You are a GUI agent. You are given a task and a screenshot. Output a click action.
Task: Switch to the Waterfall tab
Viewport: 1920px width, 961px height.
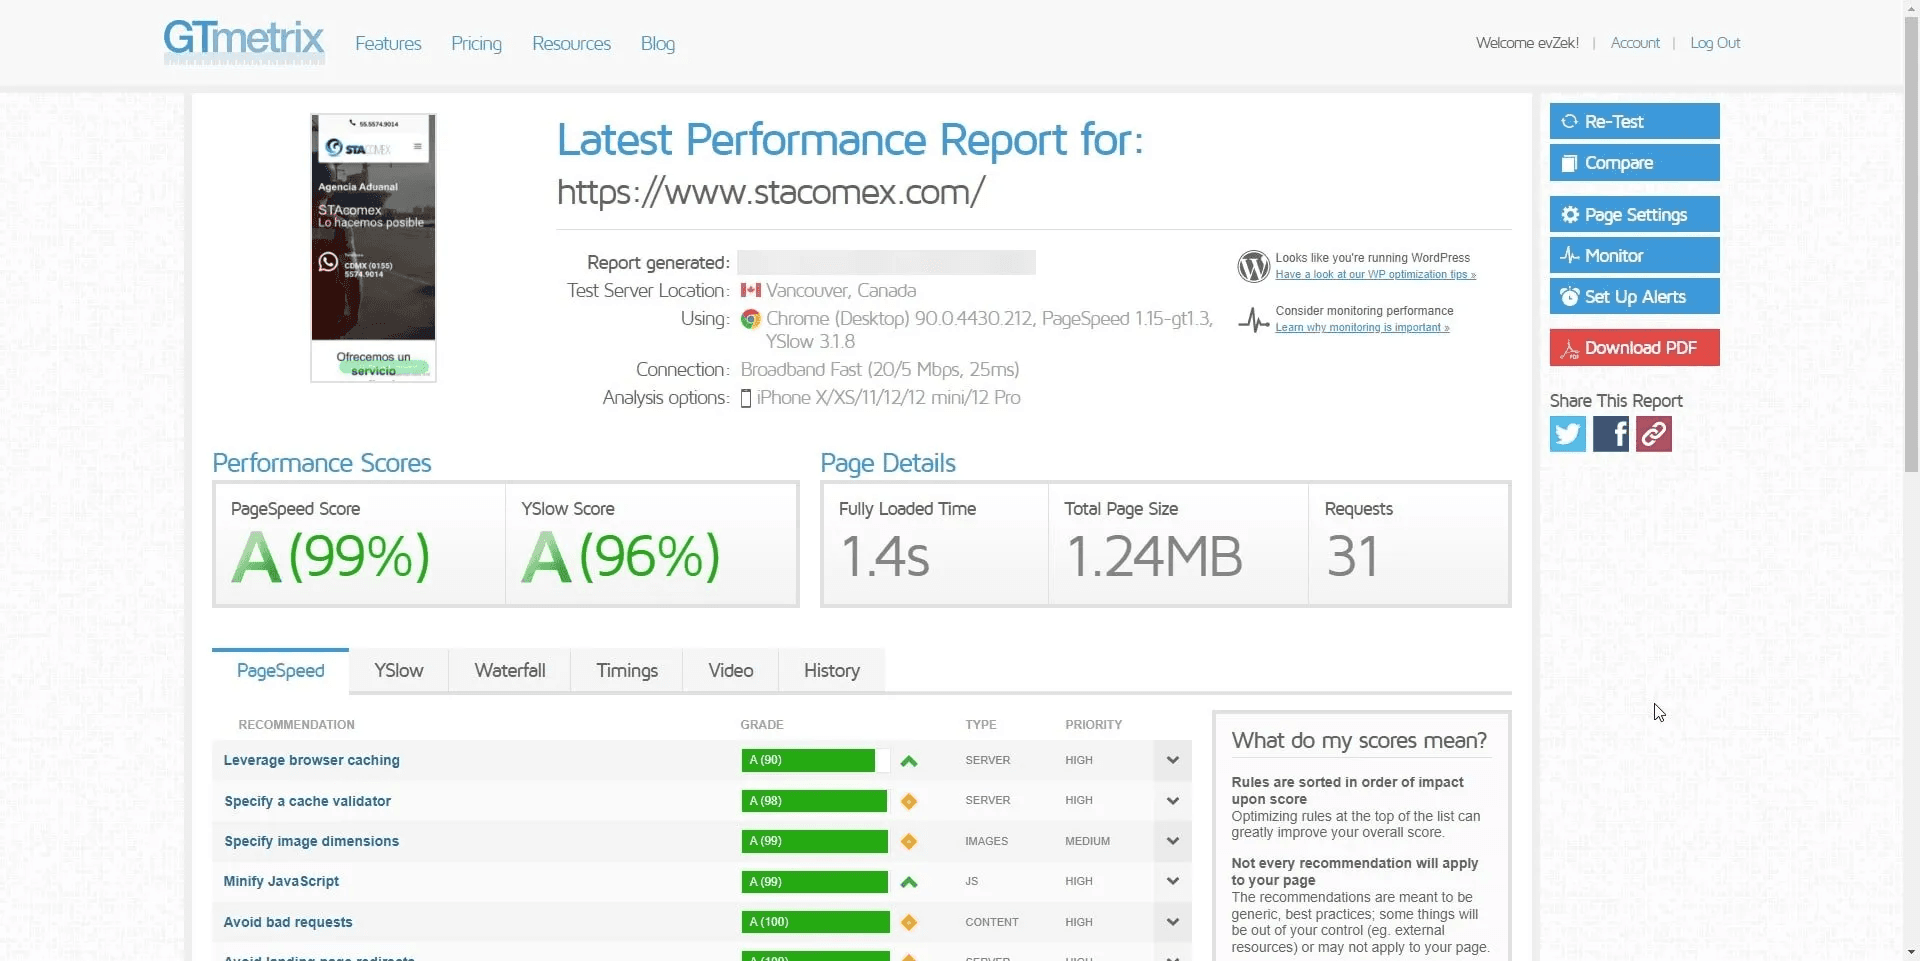point(509,671)
